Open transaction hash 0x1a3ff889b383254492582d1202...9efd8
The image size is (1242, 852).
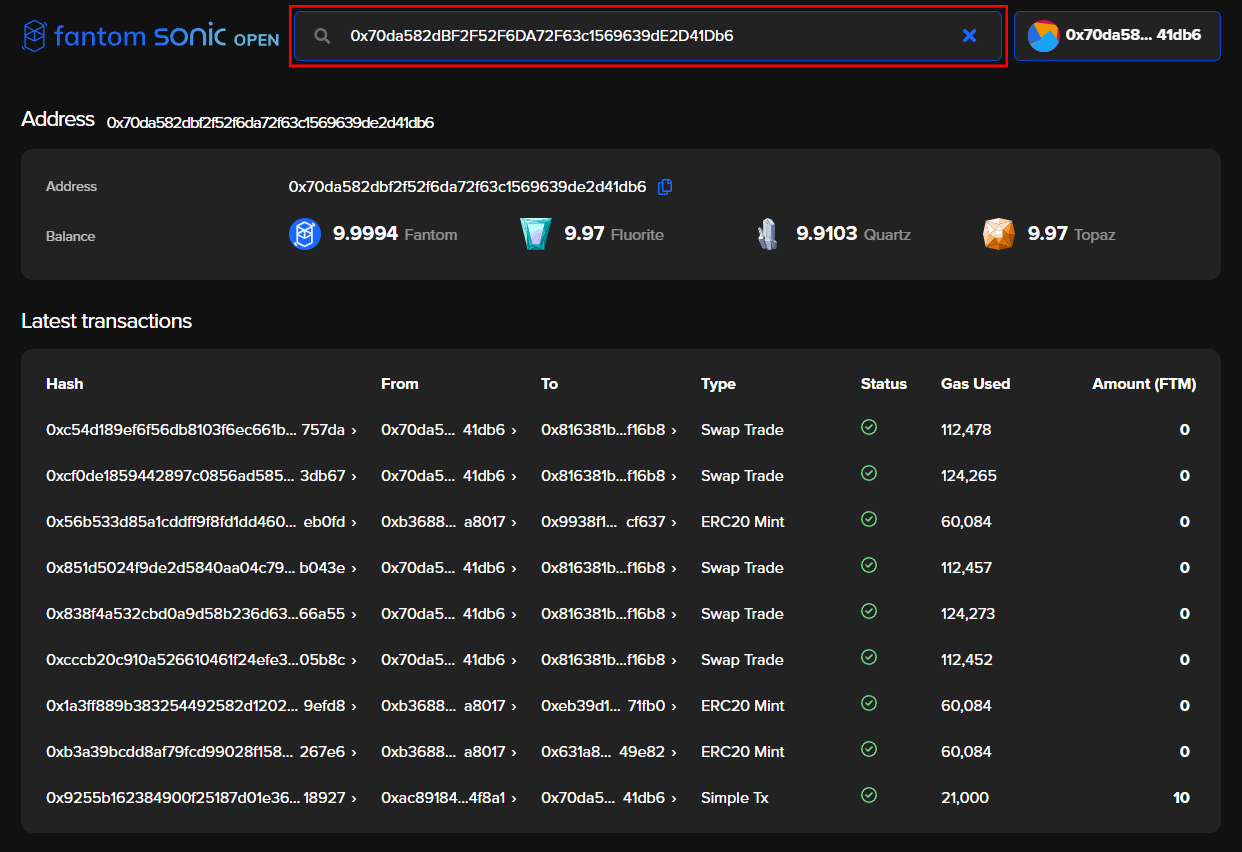pyautogui.click(x=201, y=706)
